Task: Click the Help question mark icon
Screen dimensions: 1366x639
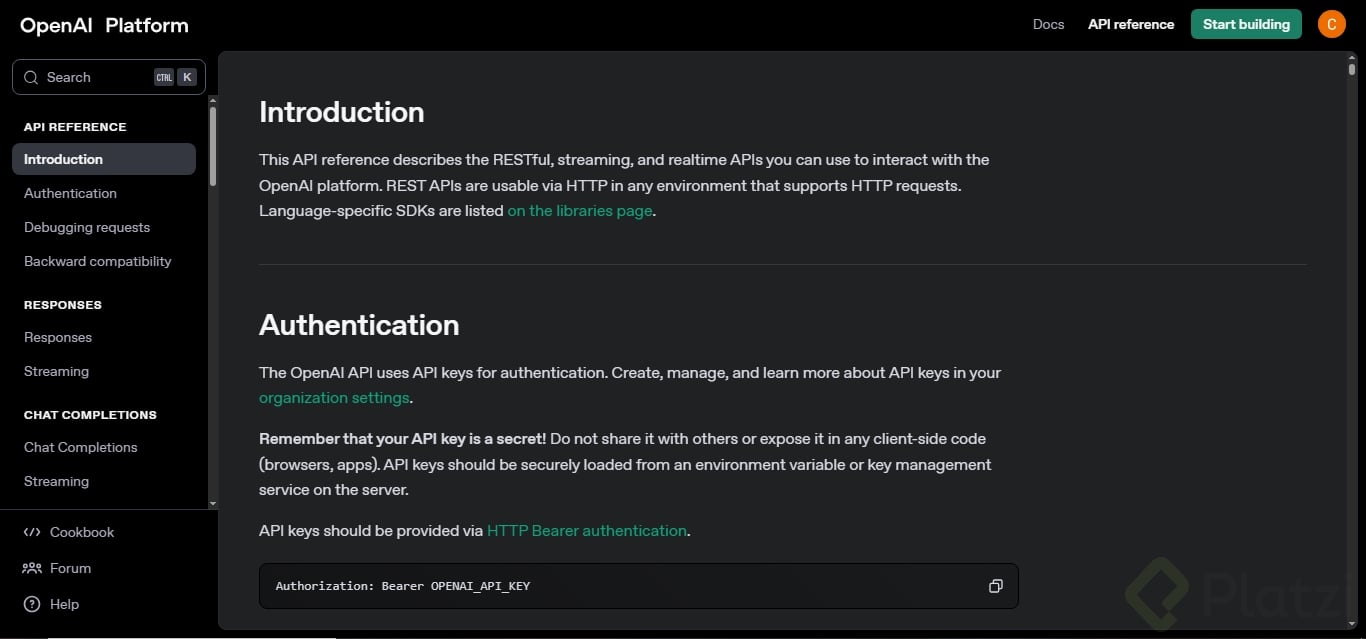Action: (32, 604)
